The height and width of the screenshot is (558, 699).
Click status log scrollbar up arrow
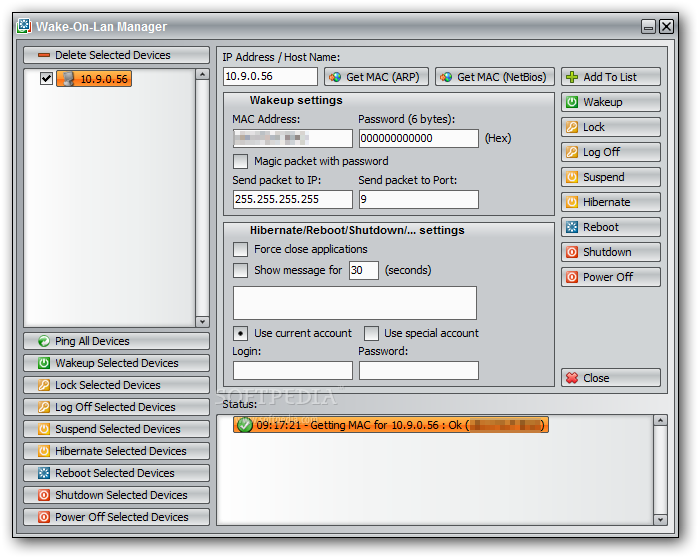660,420
